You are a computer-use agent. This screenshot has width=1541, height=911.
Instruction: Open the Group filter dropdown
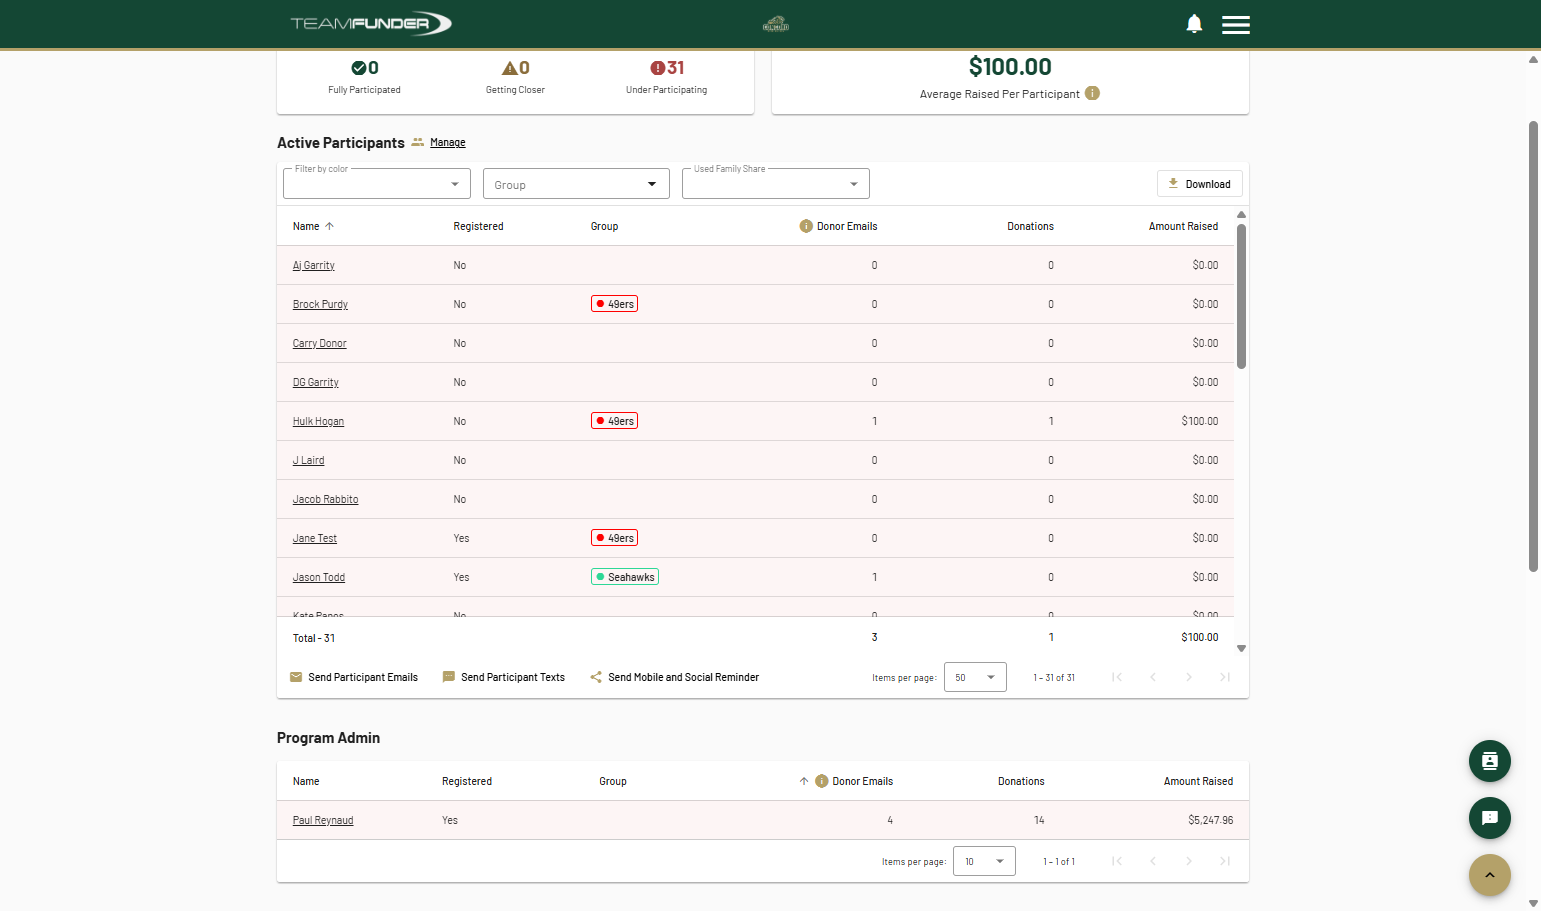coord(576,184)
